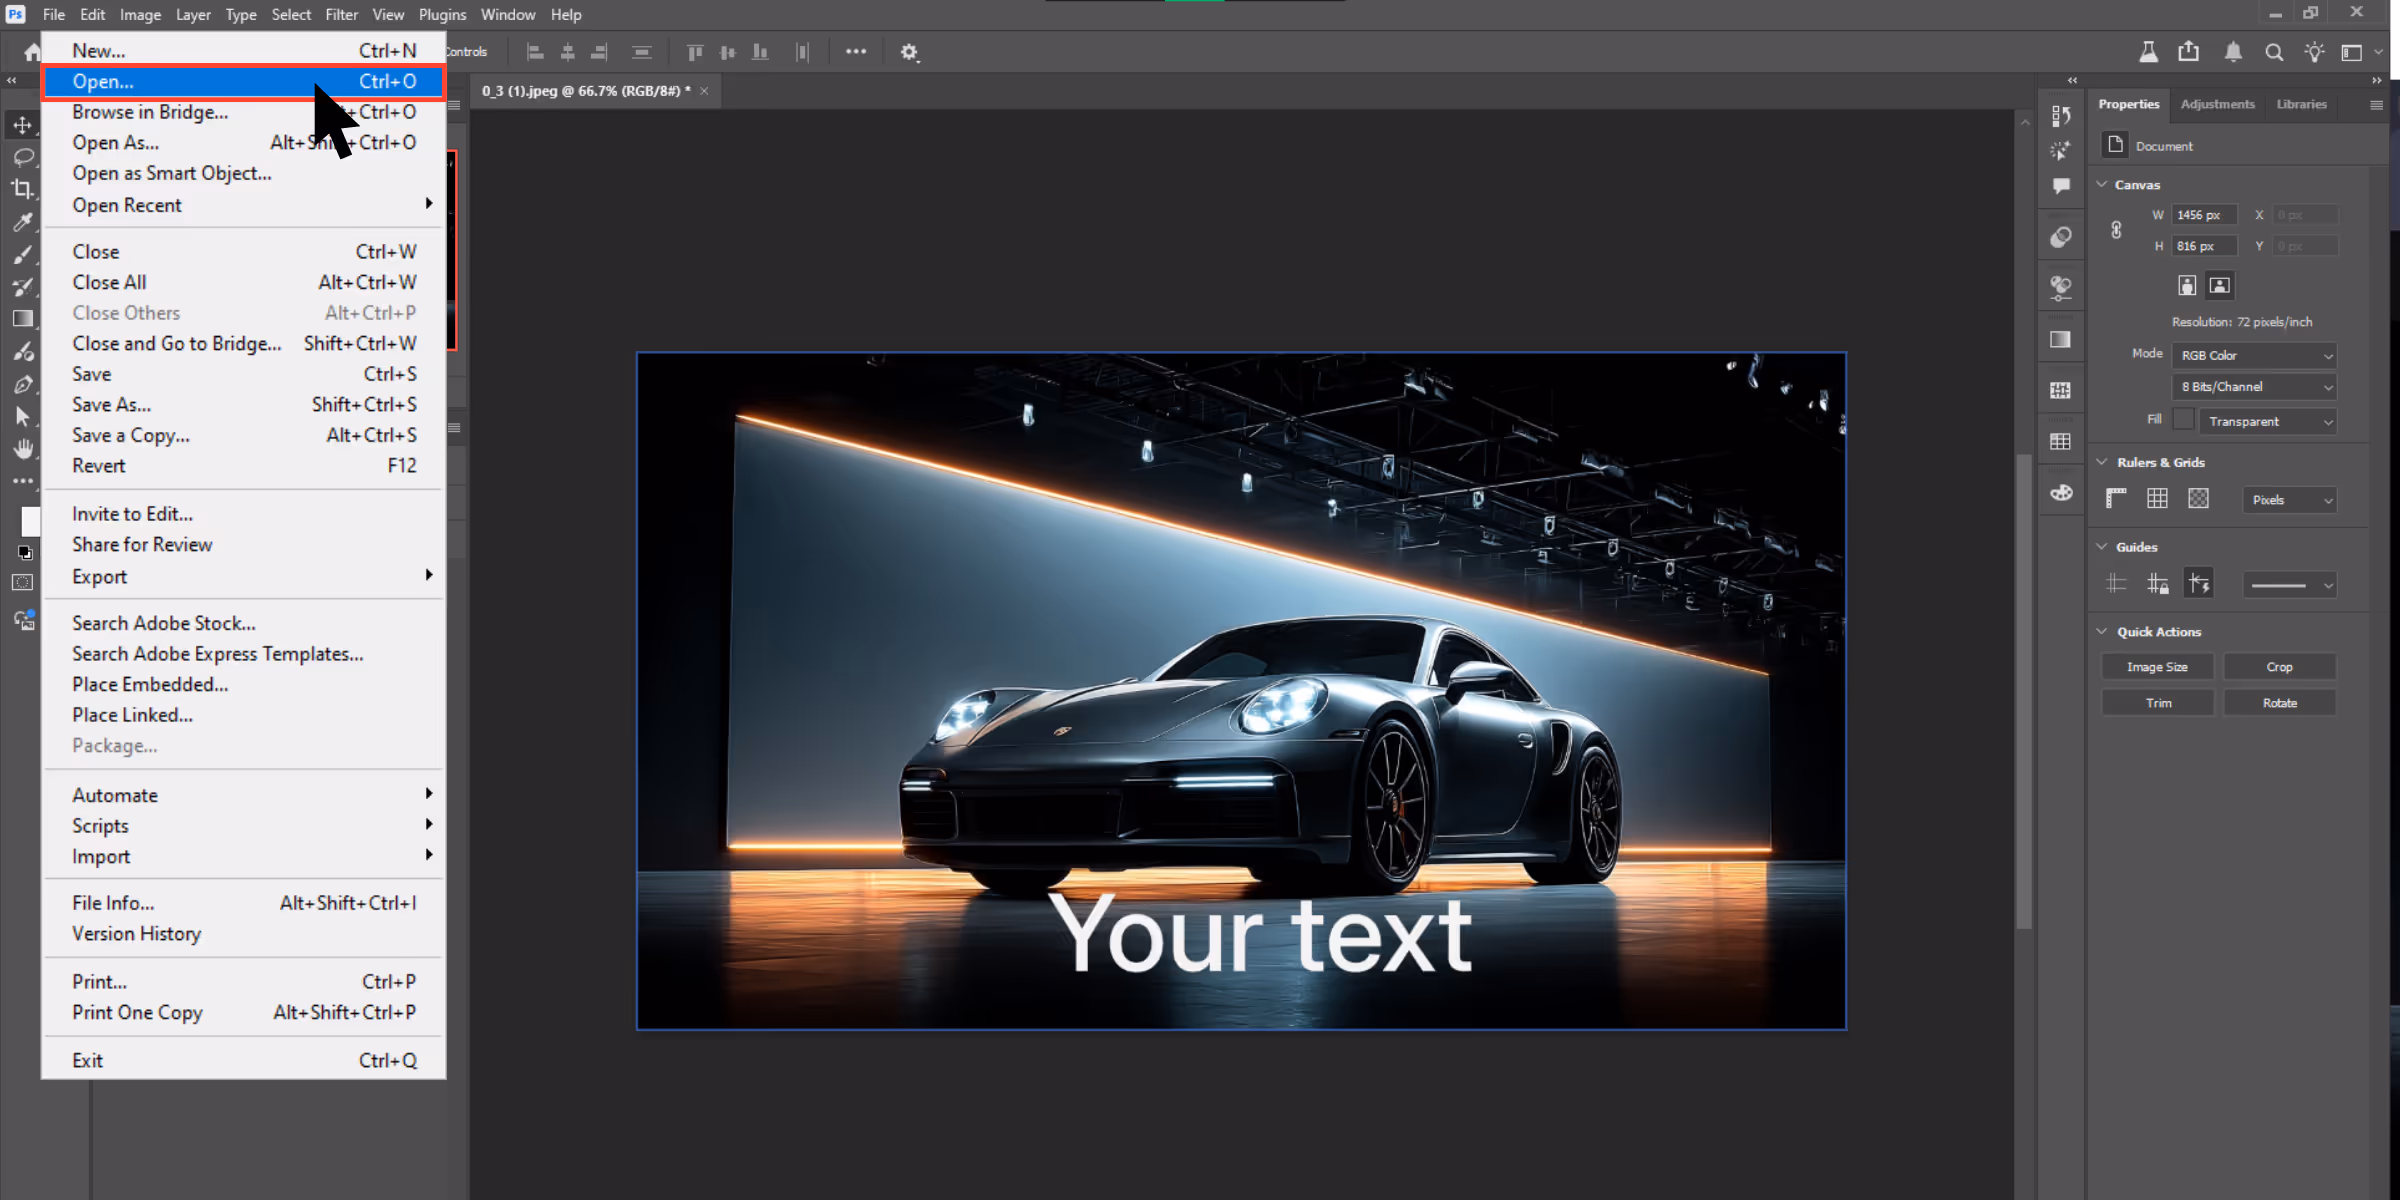Toggle the grid display icon
Viewport: 2400px width, 1200px height.
2157,498
